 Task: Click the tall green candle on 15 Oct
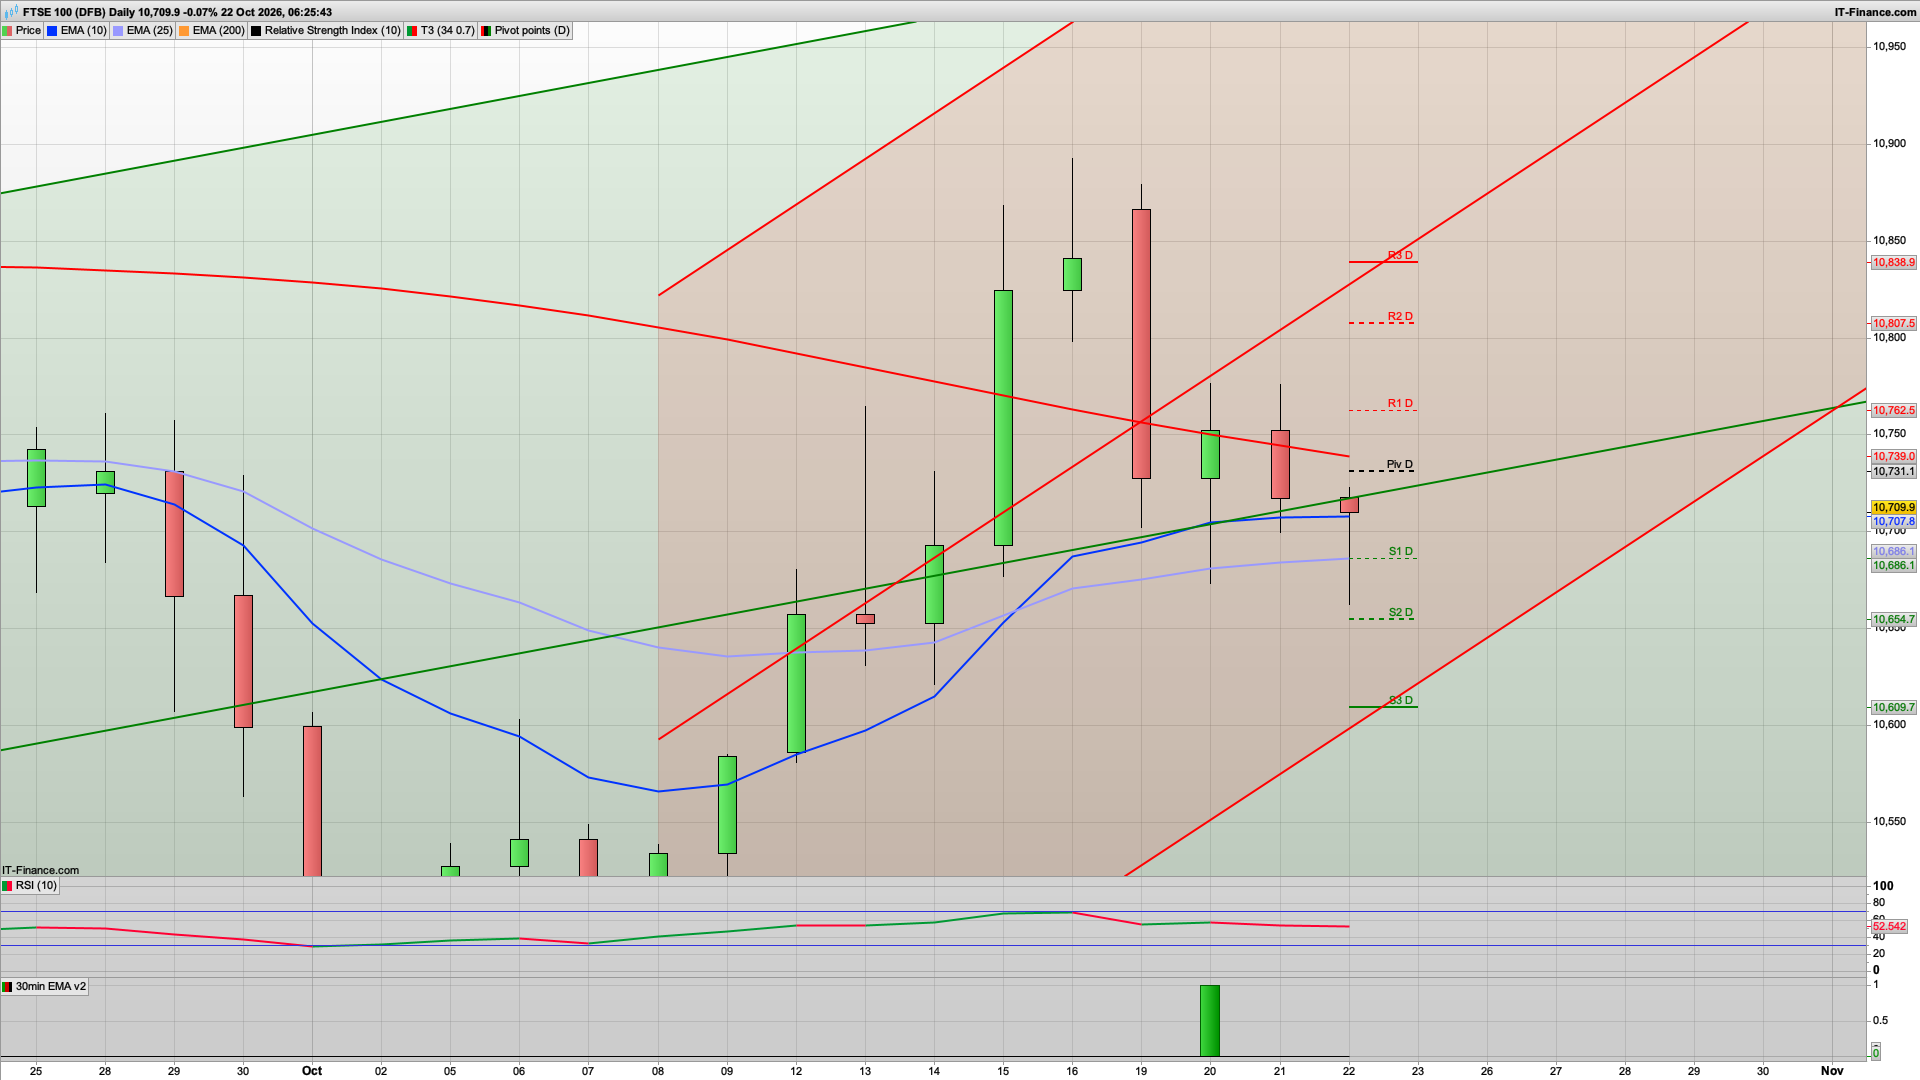1003,418
